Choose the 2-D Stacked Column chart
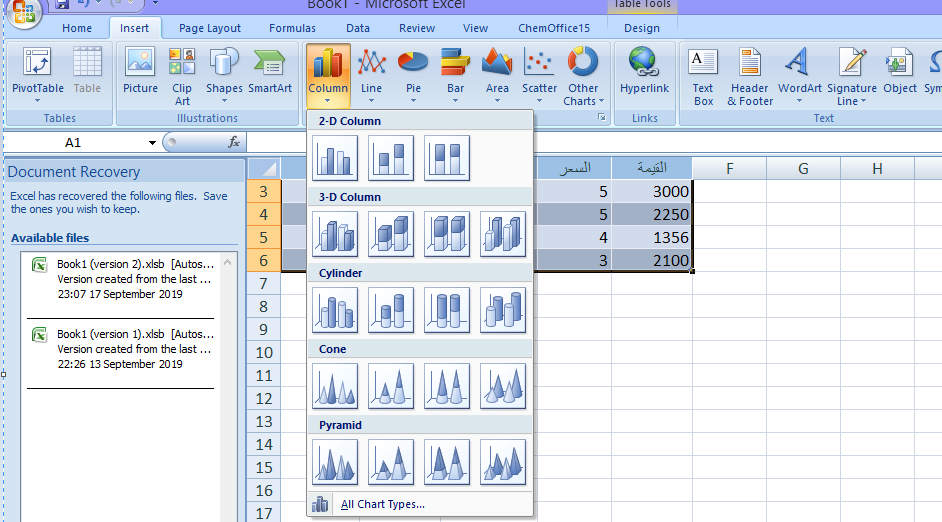This screenshot has width=942, height=522. coord(391,158)
